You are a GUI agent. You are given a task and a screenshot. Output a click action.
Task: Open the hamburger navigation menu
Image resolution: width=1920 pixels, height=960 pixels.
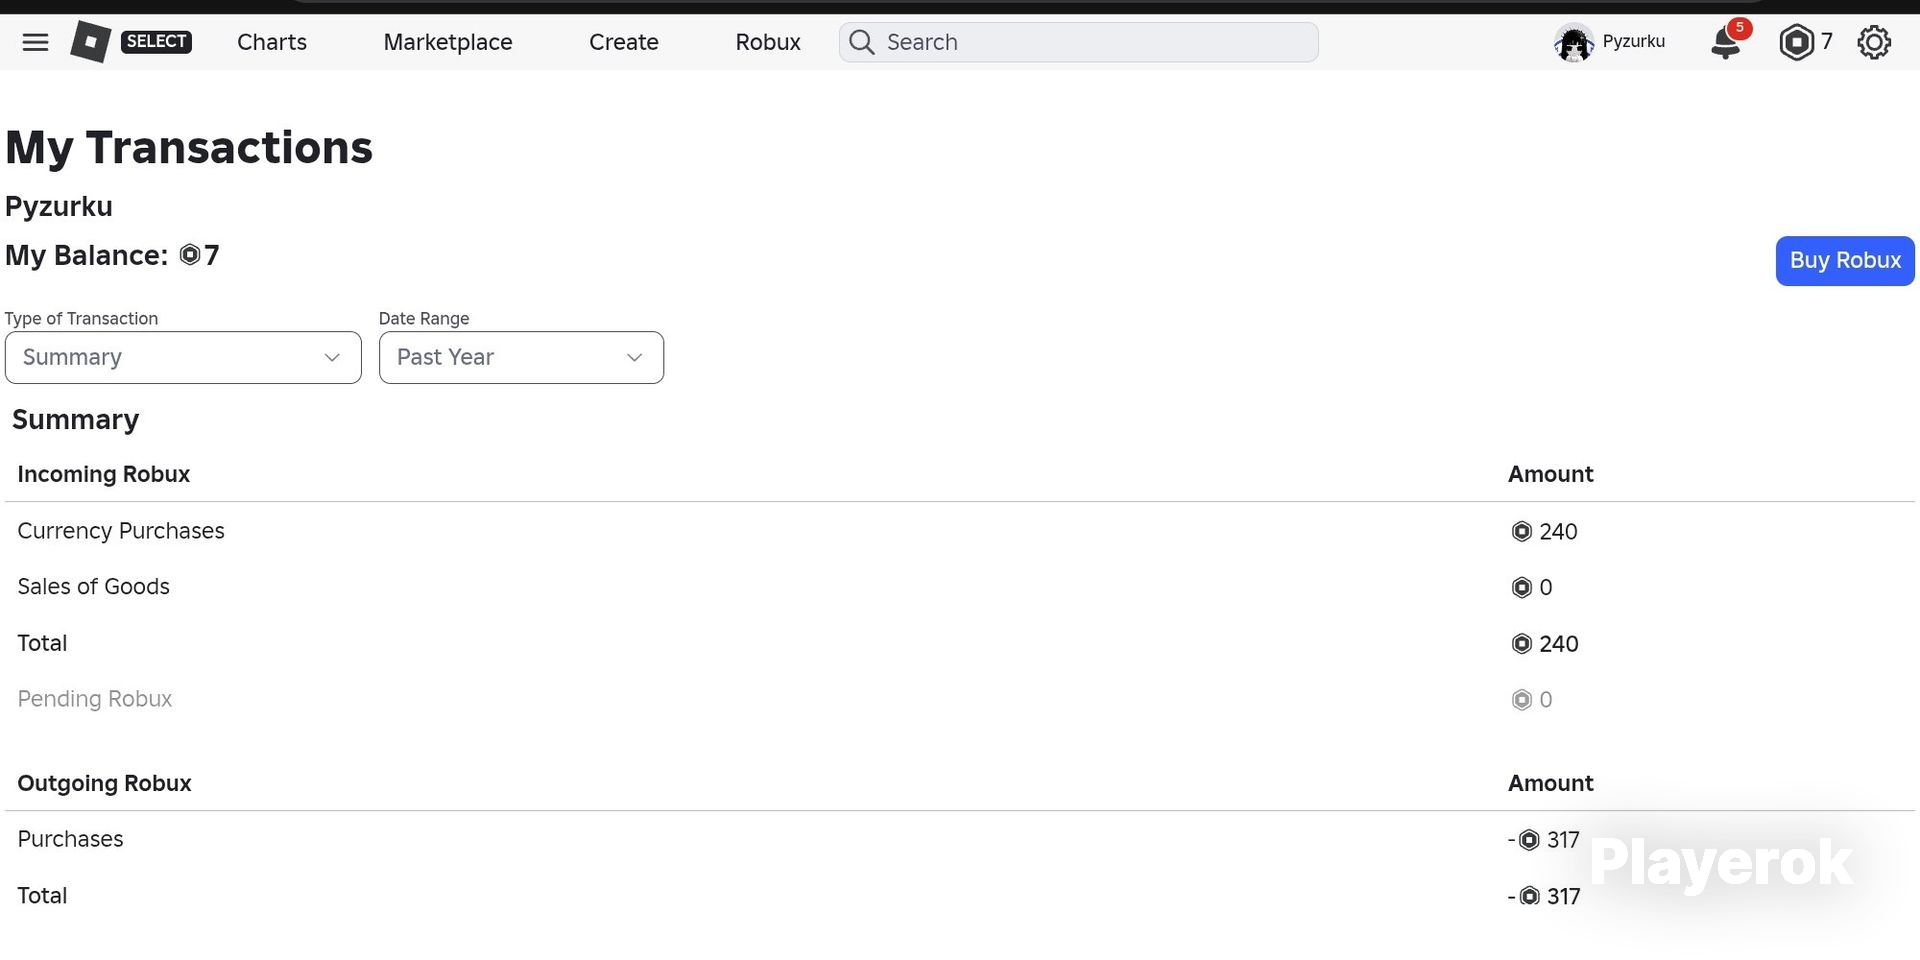35,42
